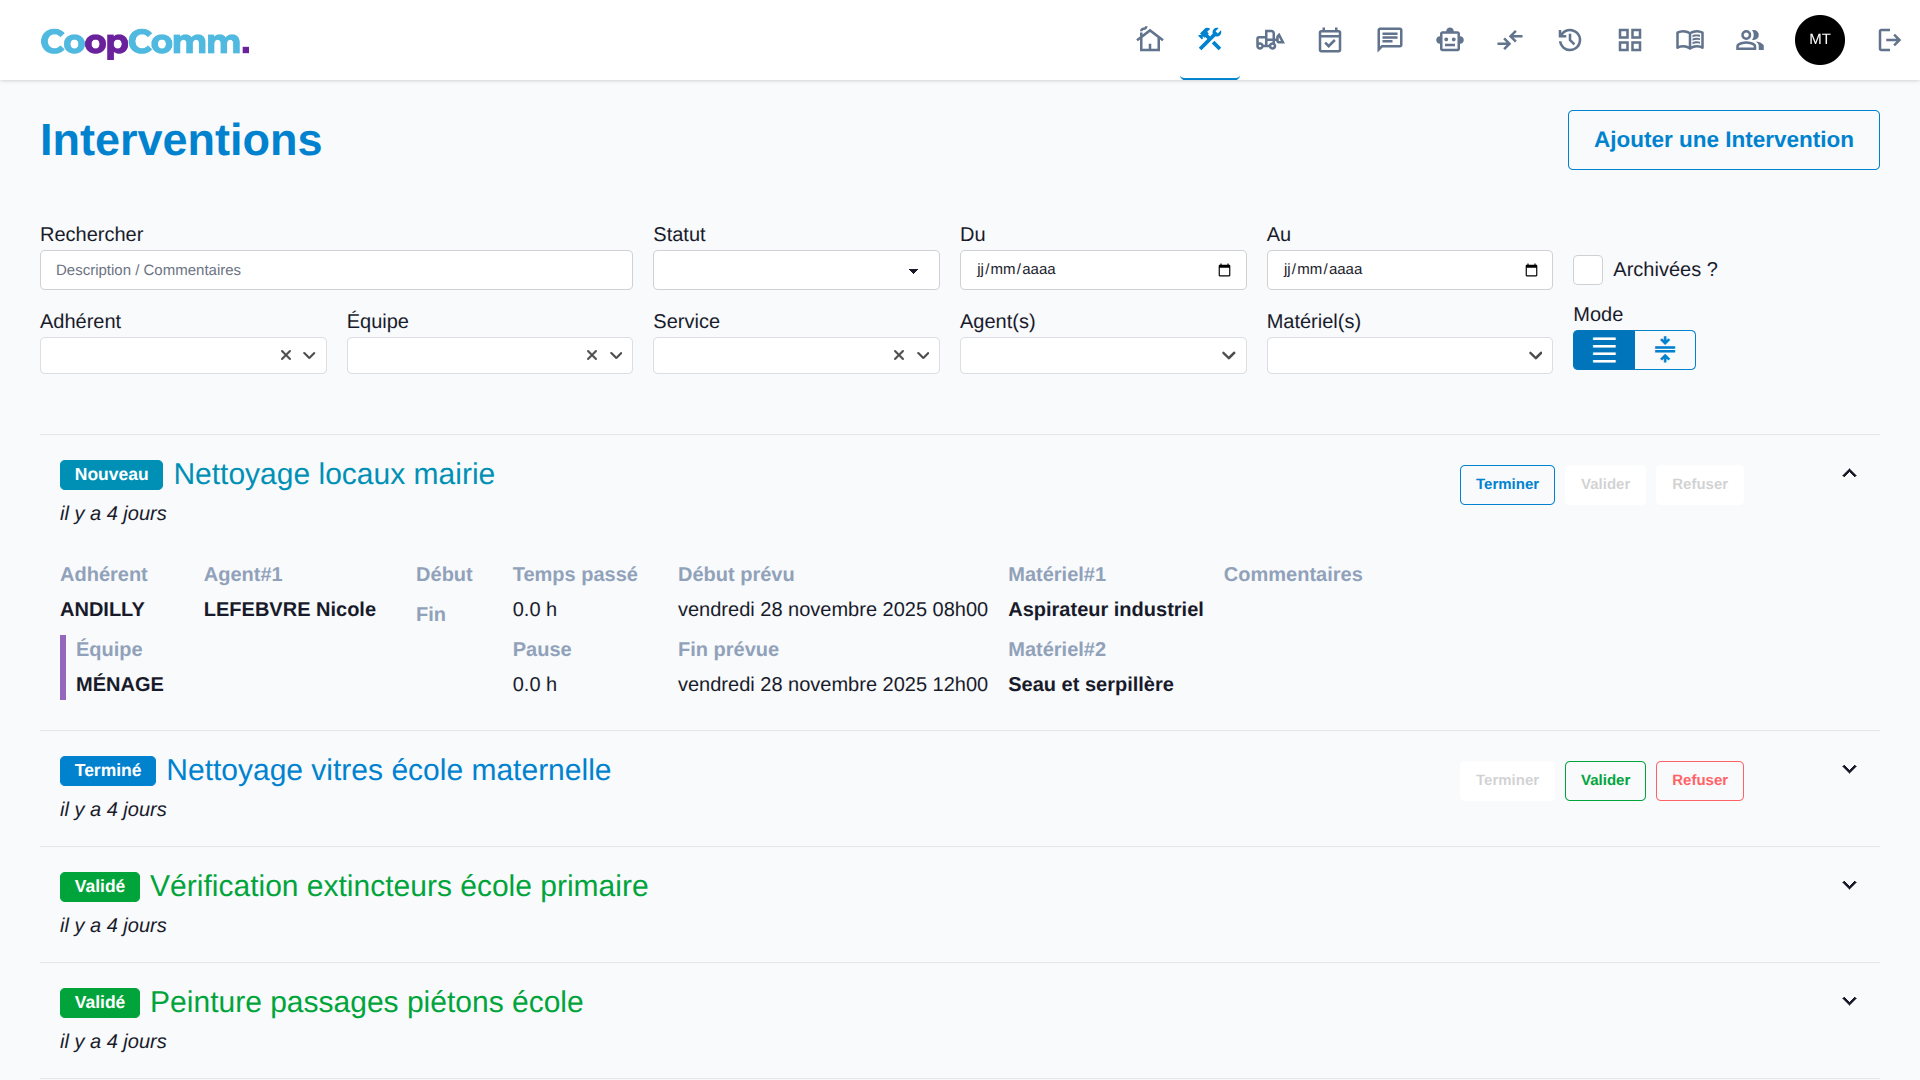Open the vehicles and equipment icon

(x=1270, y=40)
